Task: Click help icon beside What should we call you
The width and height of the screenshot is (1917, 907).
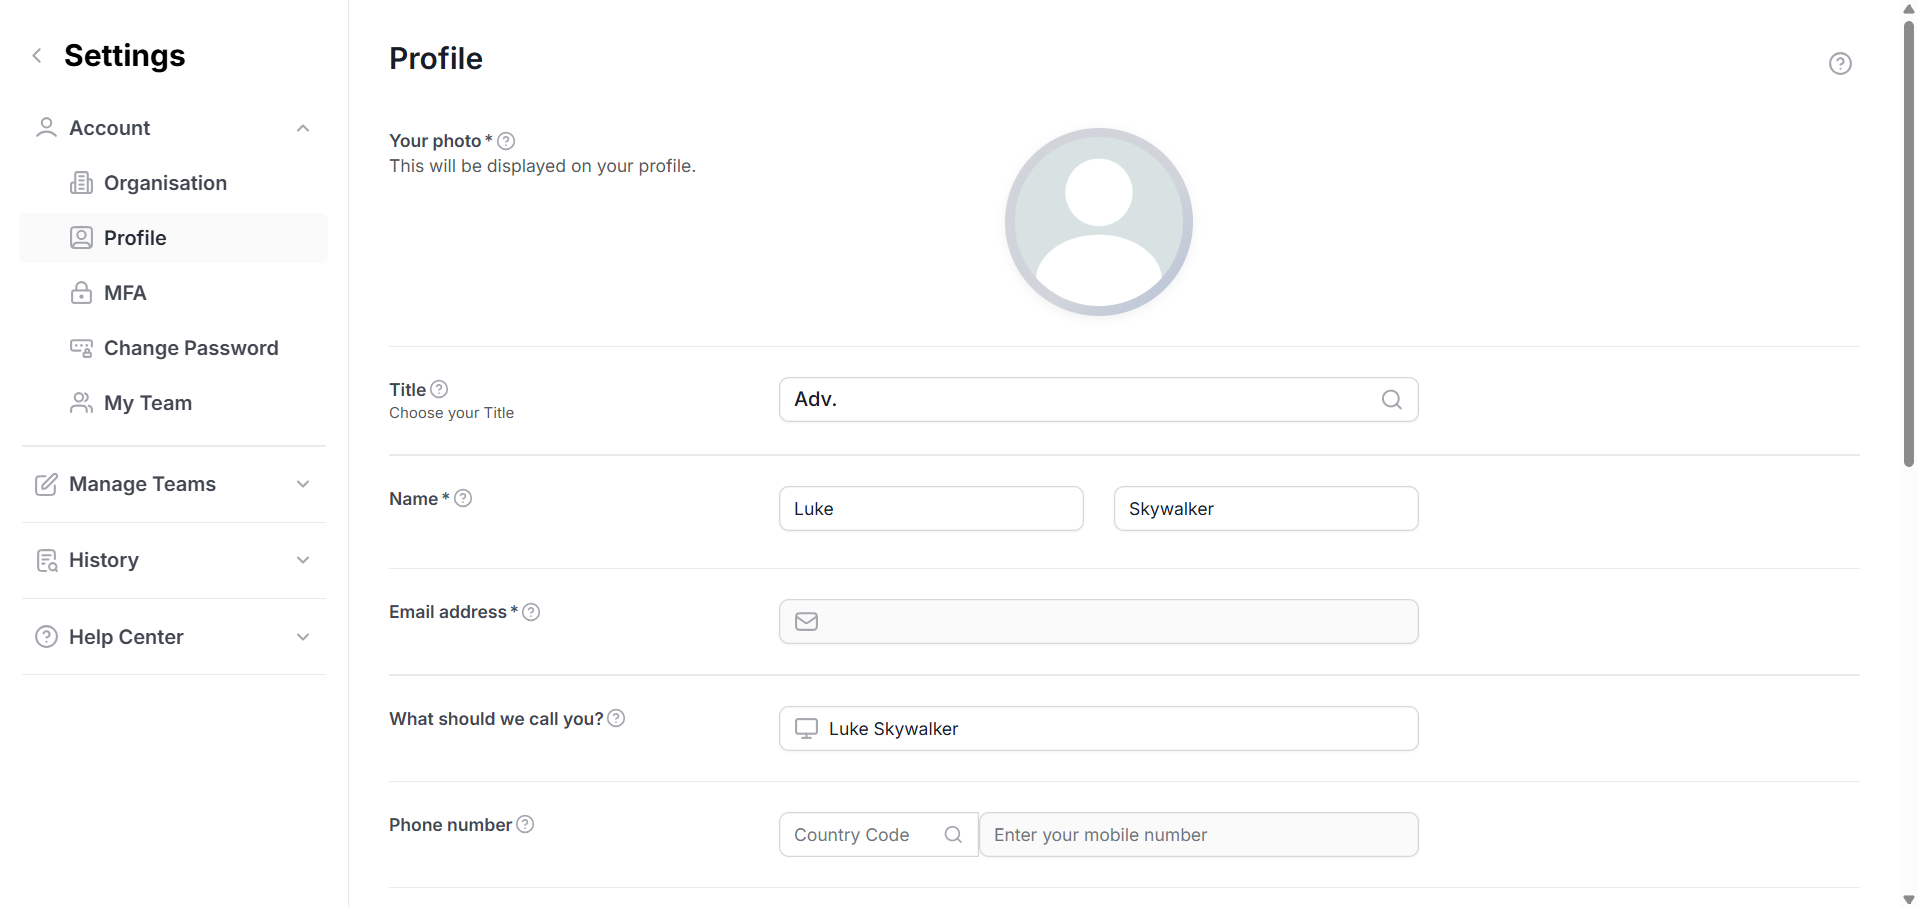Action: pyautogui.click(x=616, y=718)
